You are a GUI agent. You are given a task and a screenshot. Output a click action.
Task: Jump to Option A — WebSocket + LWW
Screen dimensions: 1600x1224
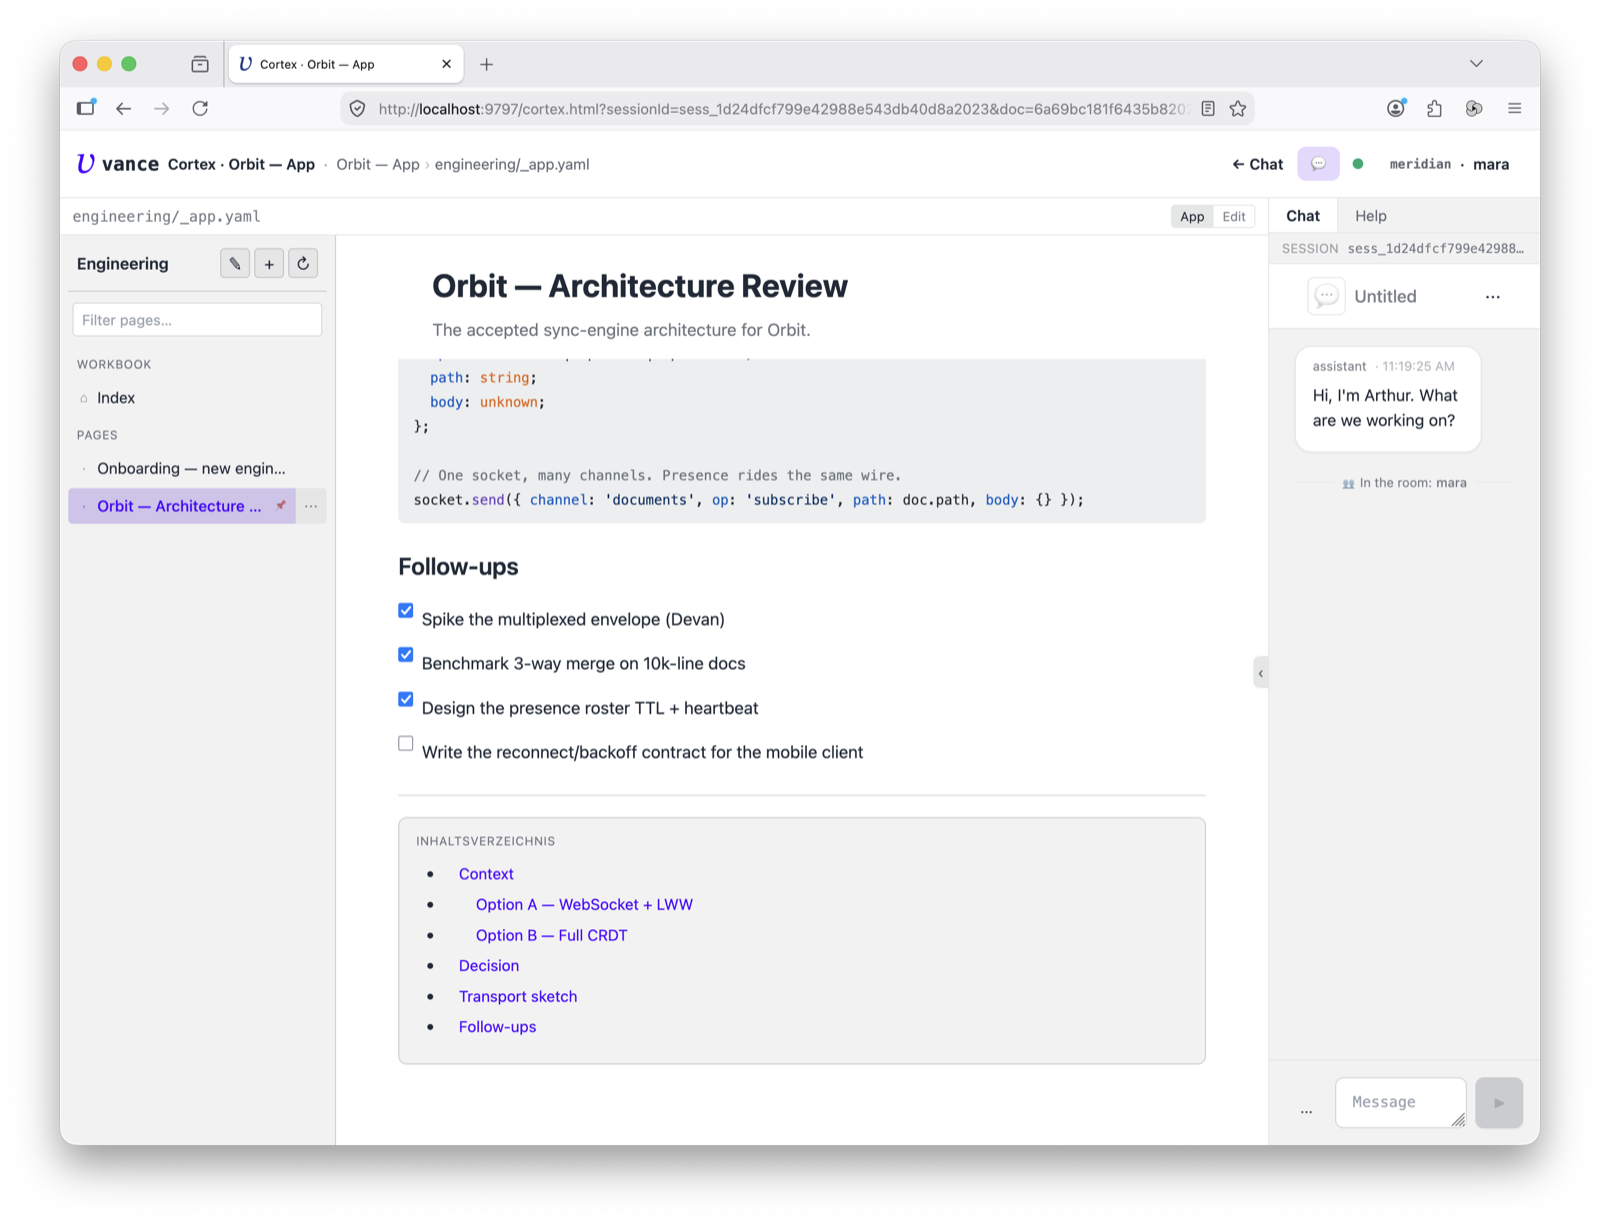(x=584, y=905)
